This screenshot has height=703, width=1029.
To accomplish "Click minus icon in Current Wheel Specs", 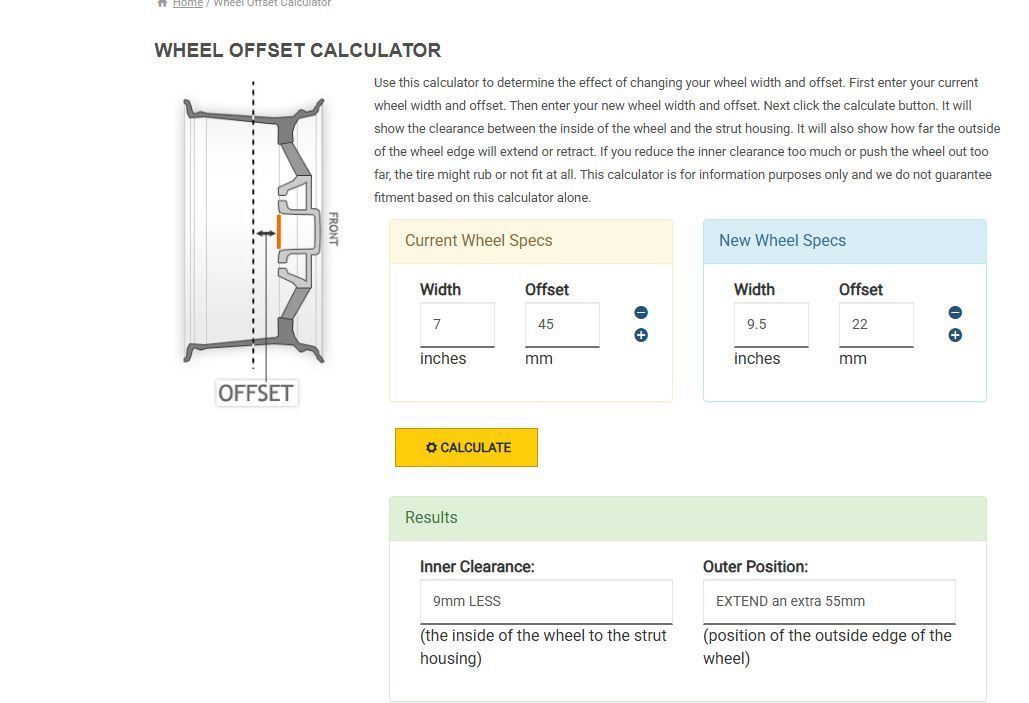I will coord(641,313).
